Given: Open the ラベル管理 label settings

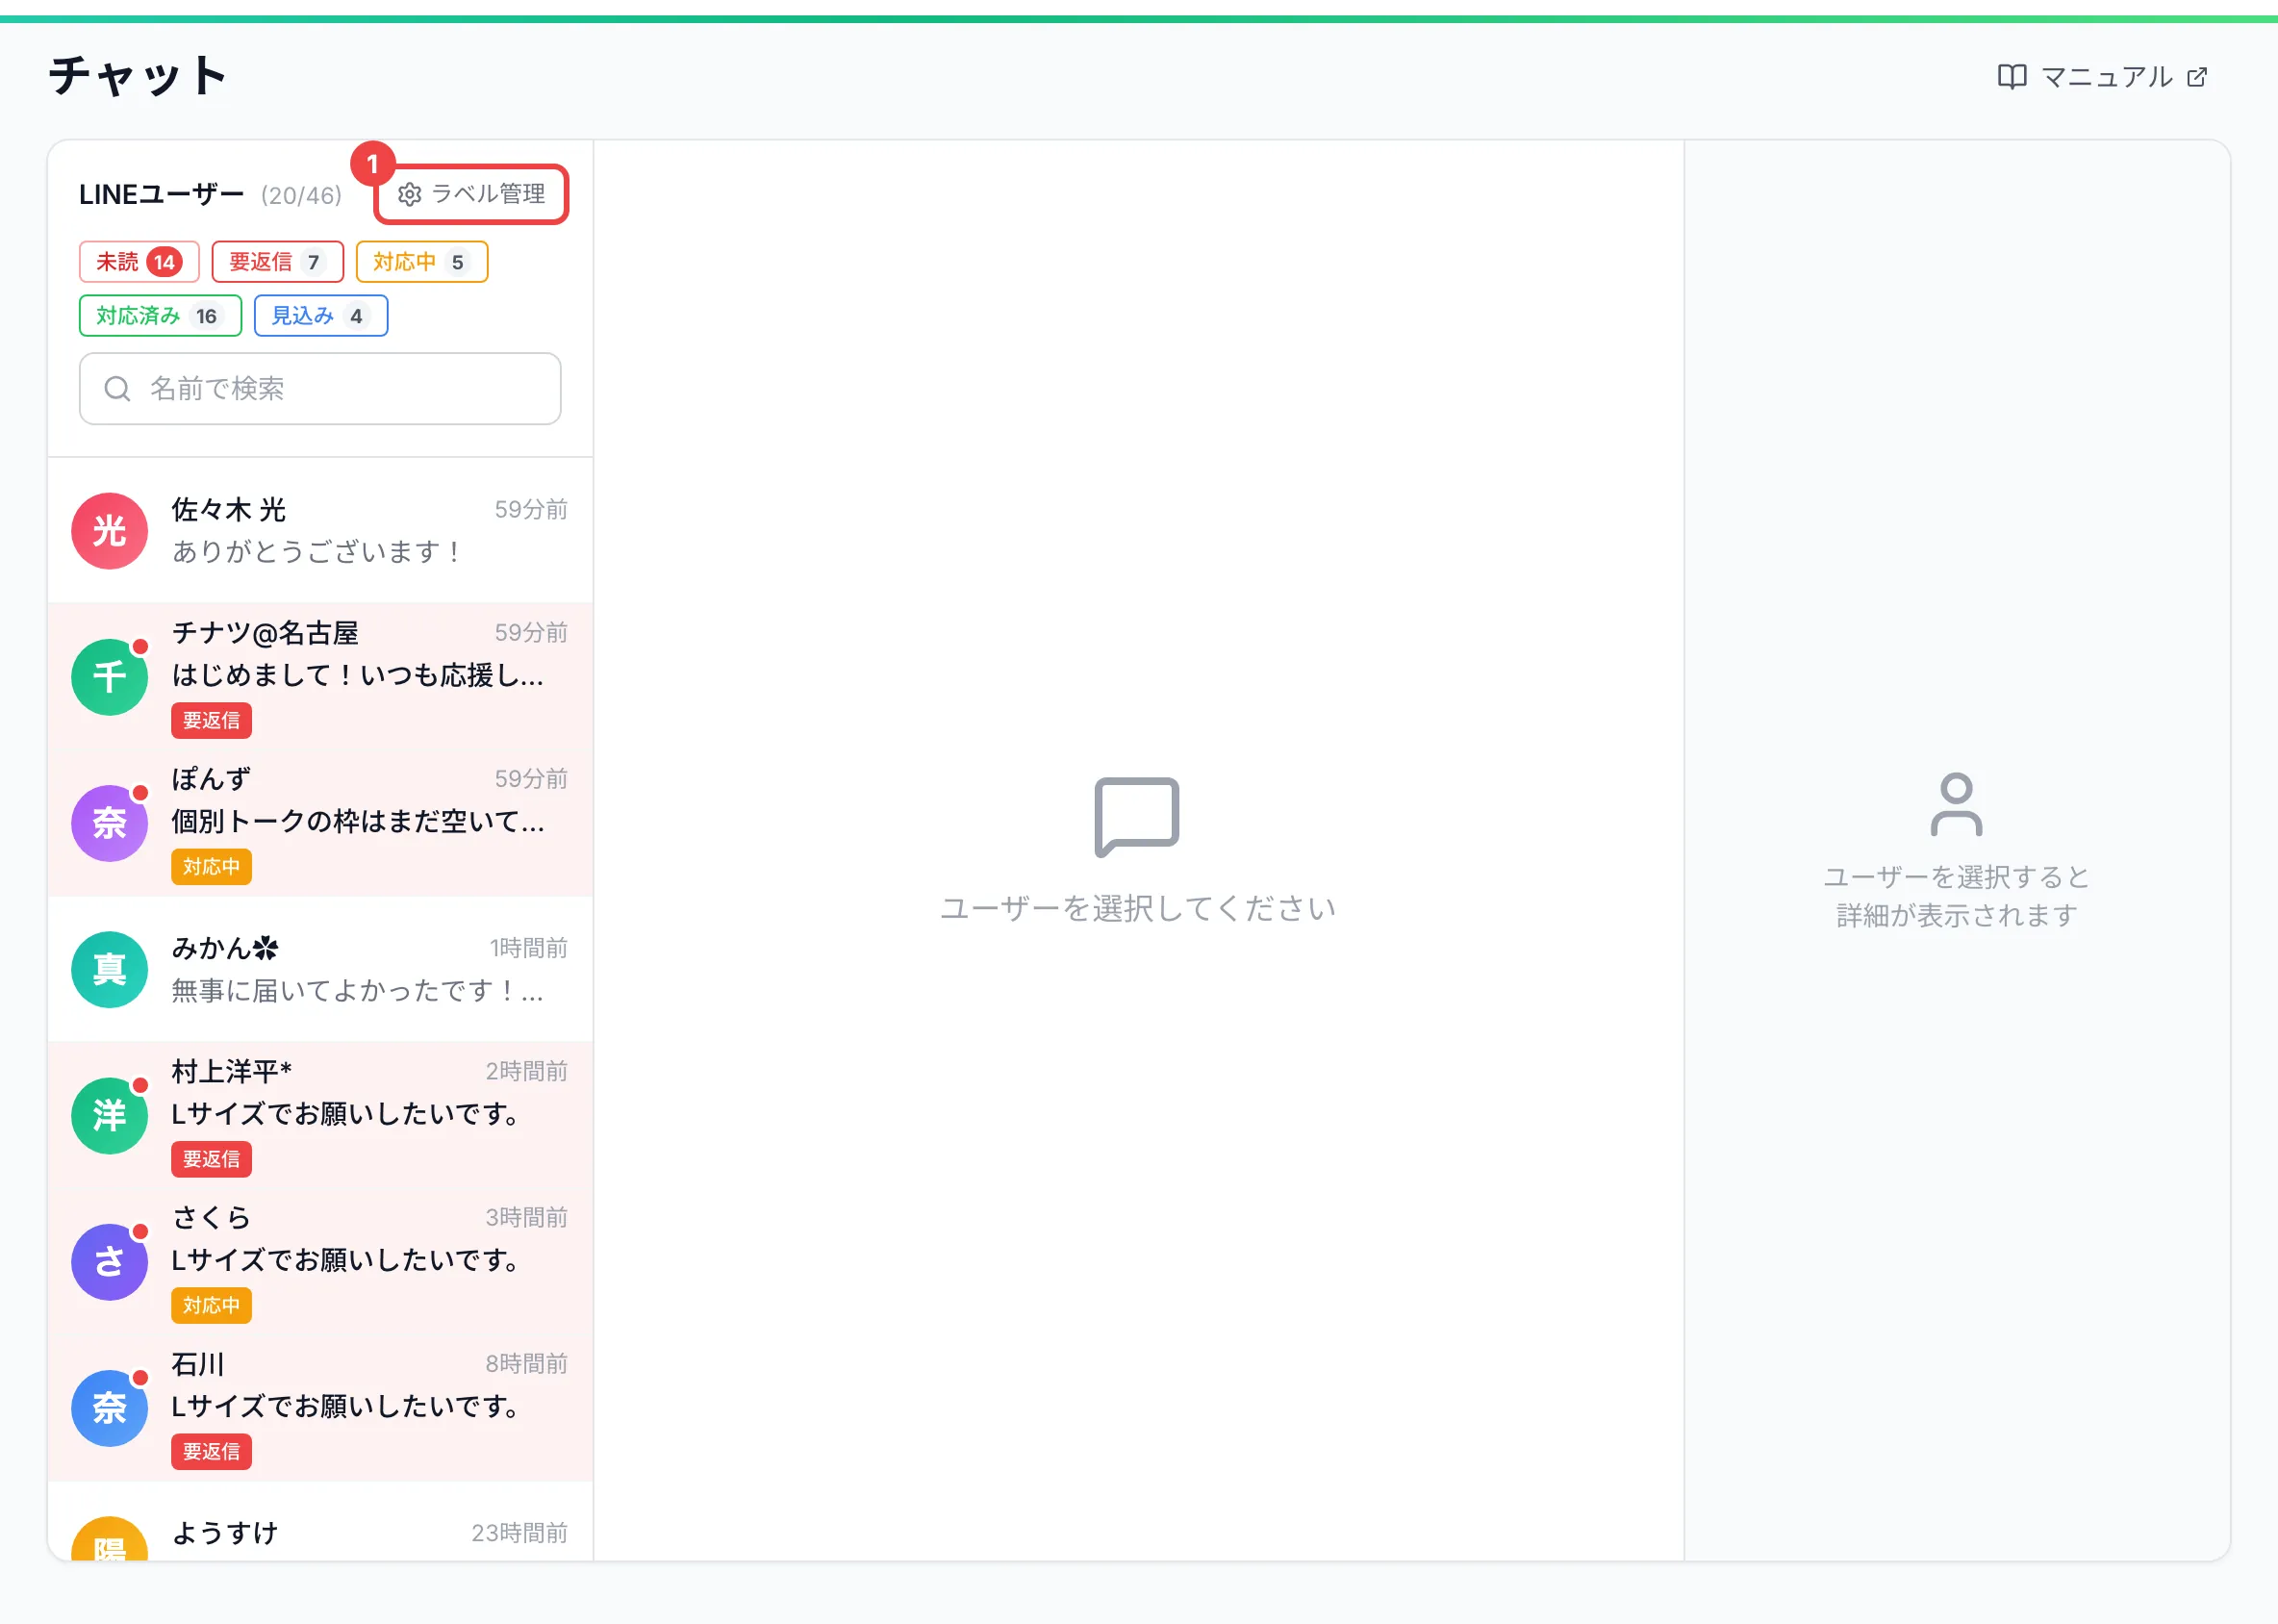Looking at the screenshot, I should coord(471,194).
